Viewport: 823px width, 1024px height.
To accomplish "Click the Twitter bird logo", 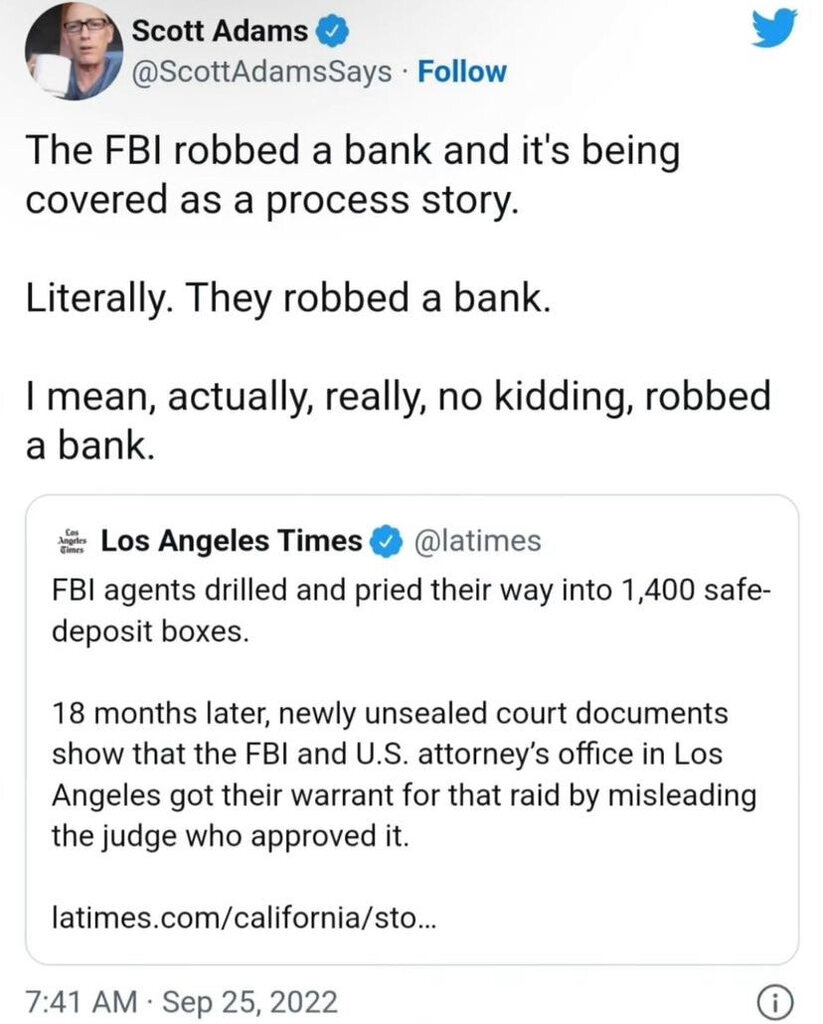I will (x=774, y=28).
